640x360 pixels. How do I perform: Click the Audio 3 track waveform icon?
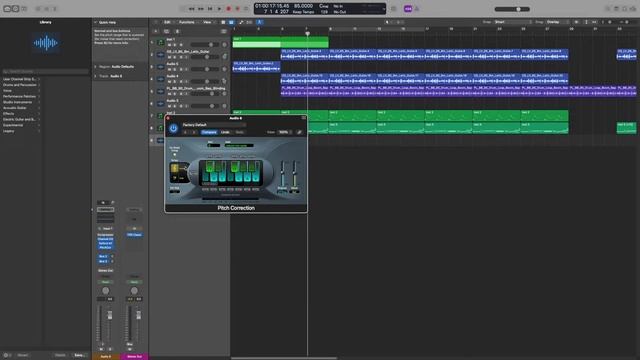coord(161,104)
